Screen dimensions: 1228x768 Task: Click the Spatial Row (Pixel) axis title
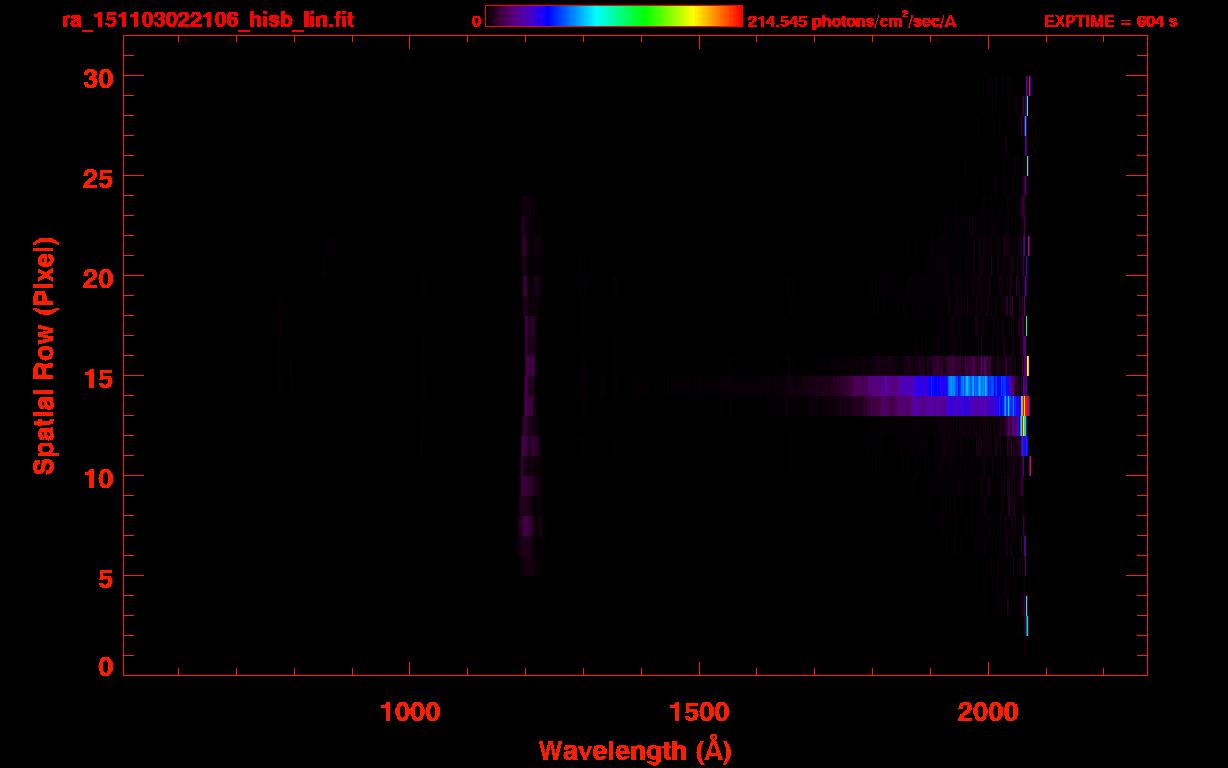(x=44, y=356)
